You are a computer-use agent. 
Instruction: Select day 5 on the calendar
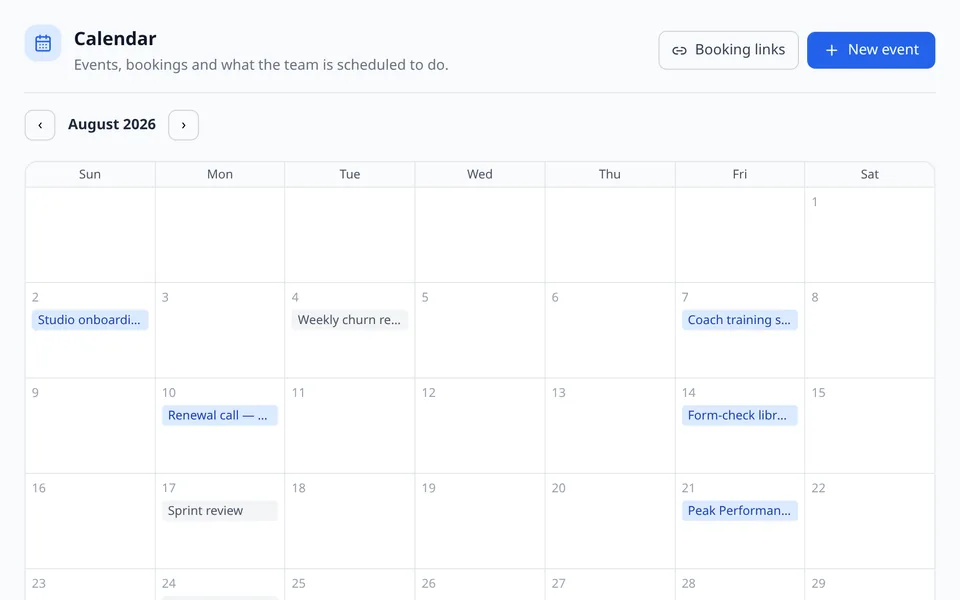tap(479, 331)
